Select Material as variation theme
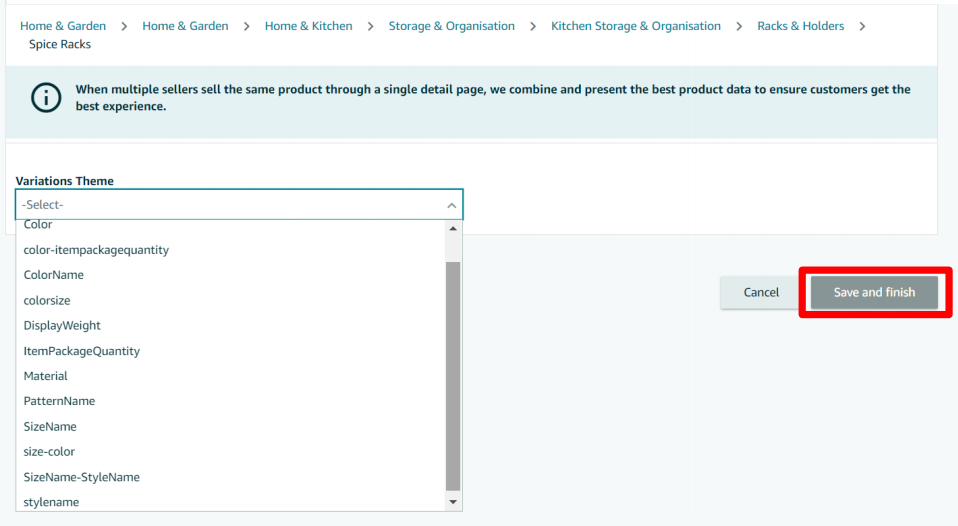 [46, 376]
